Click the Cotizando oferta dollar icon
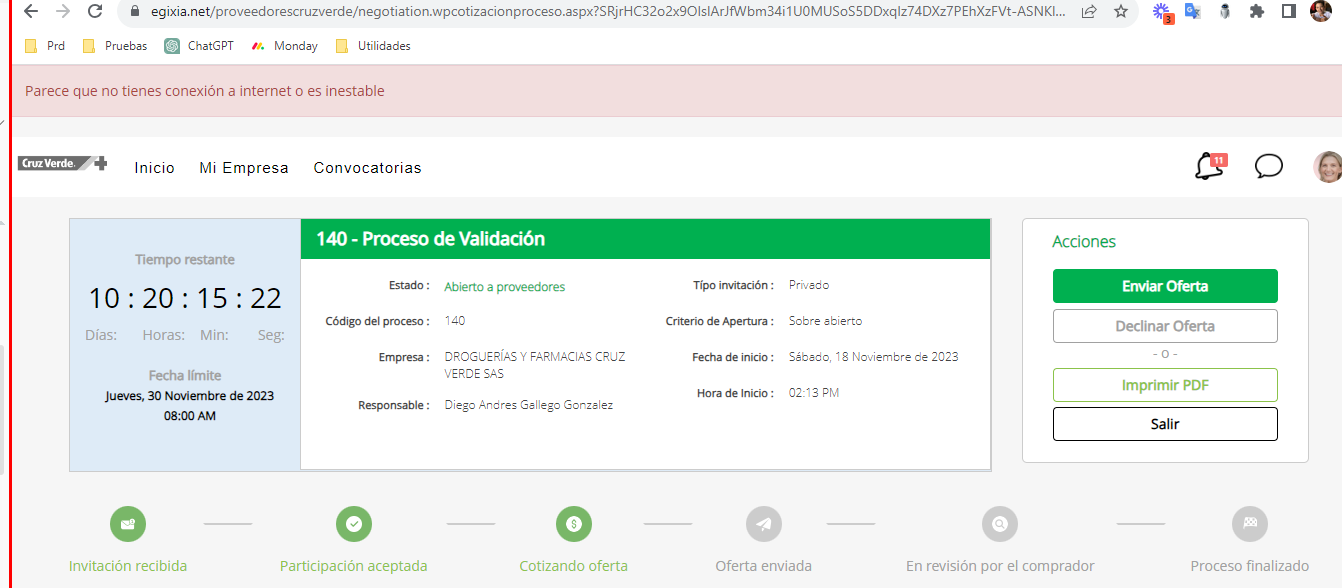The width and height of the screenshot is (1342, 588). (x=574, y=524)
